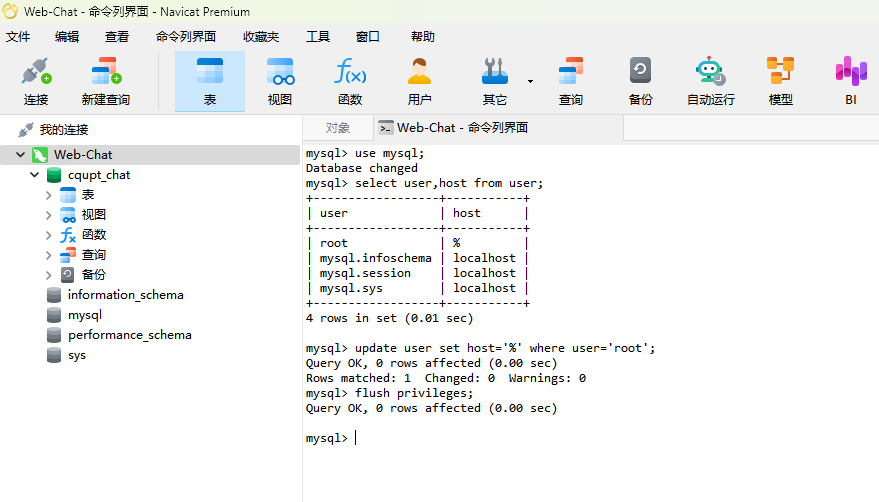Open the 模型 (Model) toolbar icon
The width and height of the screenshot is (879, 502).
780,81
